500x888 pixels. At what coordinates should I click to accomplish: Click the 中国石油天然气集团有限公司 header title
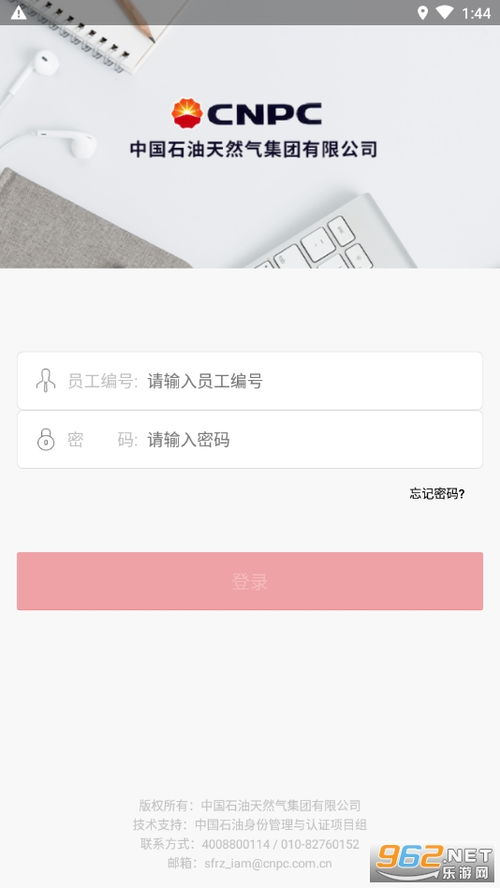[x=253, y=149]
